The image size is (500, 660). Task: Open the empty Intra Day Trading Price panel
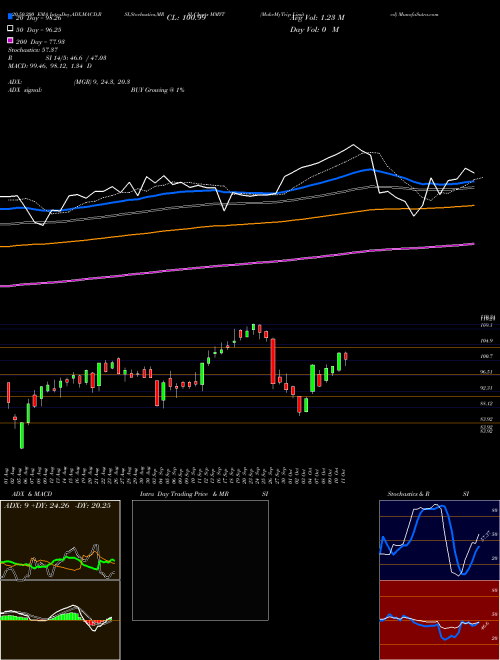point(200,560)
